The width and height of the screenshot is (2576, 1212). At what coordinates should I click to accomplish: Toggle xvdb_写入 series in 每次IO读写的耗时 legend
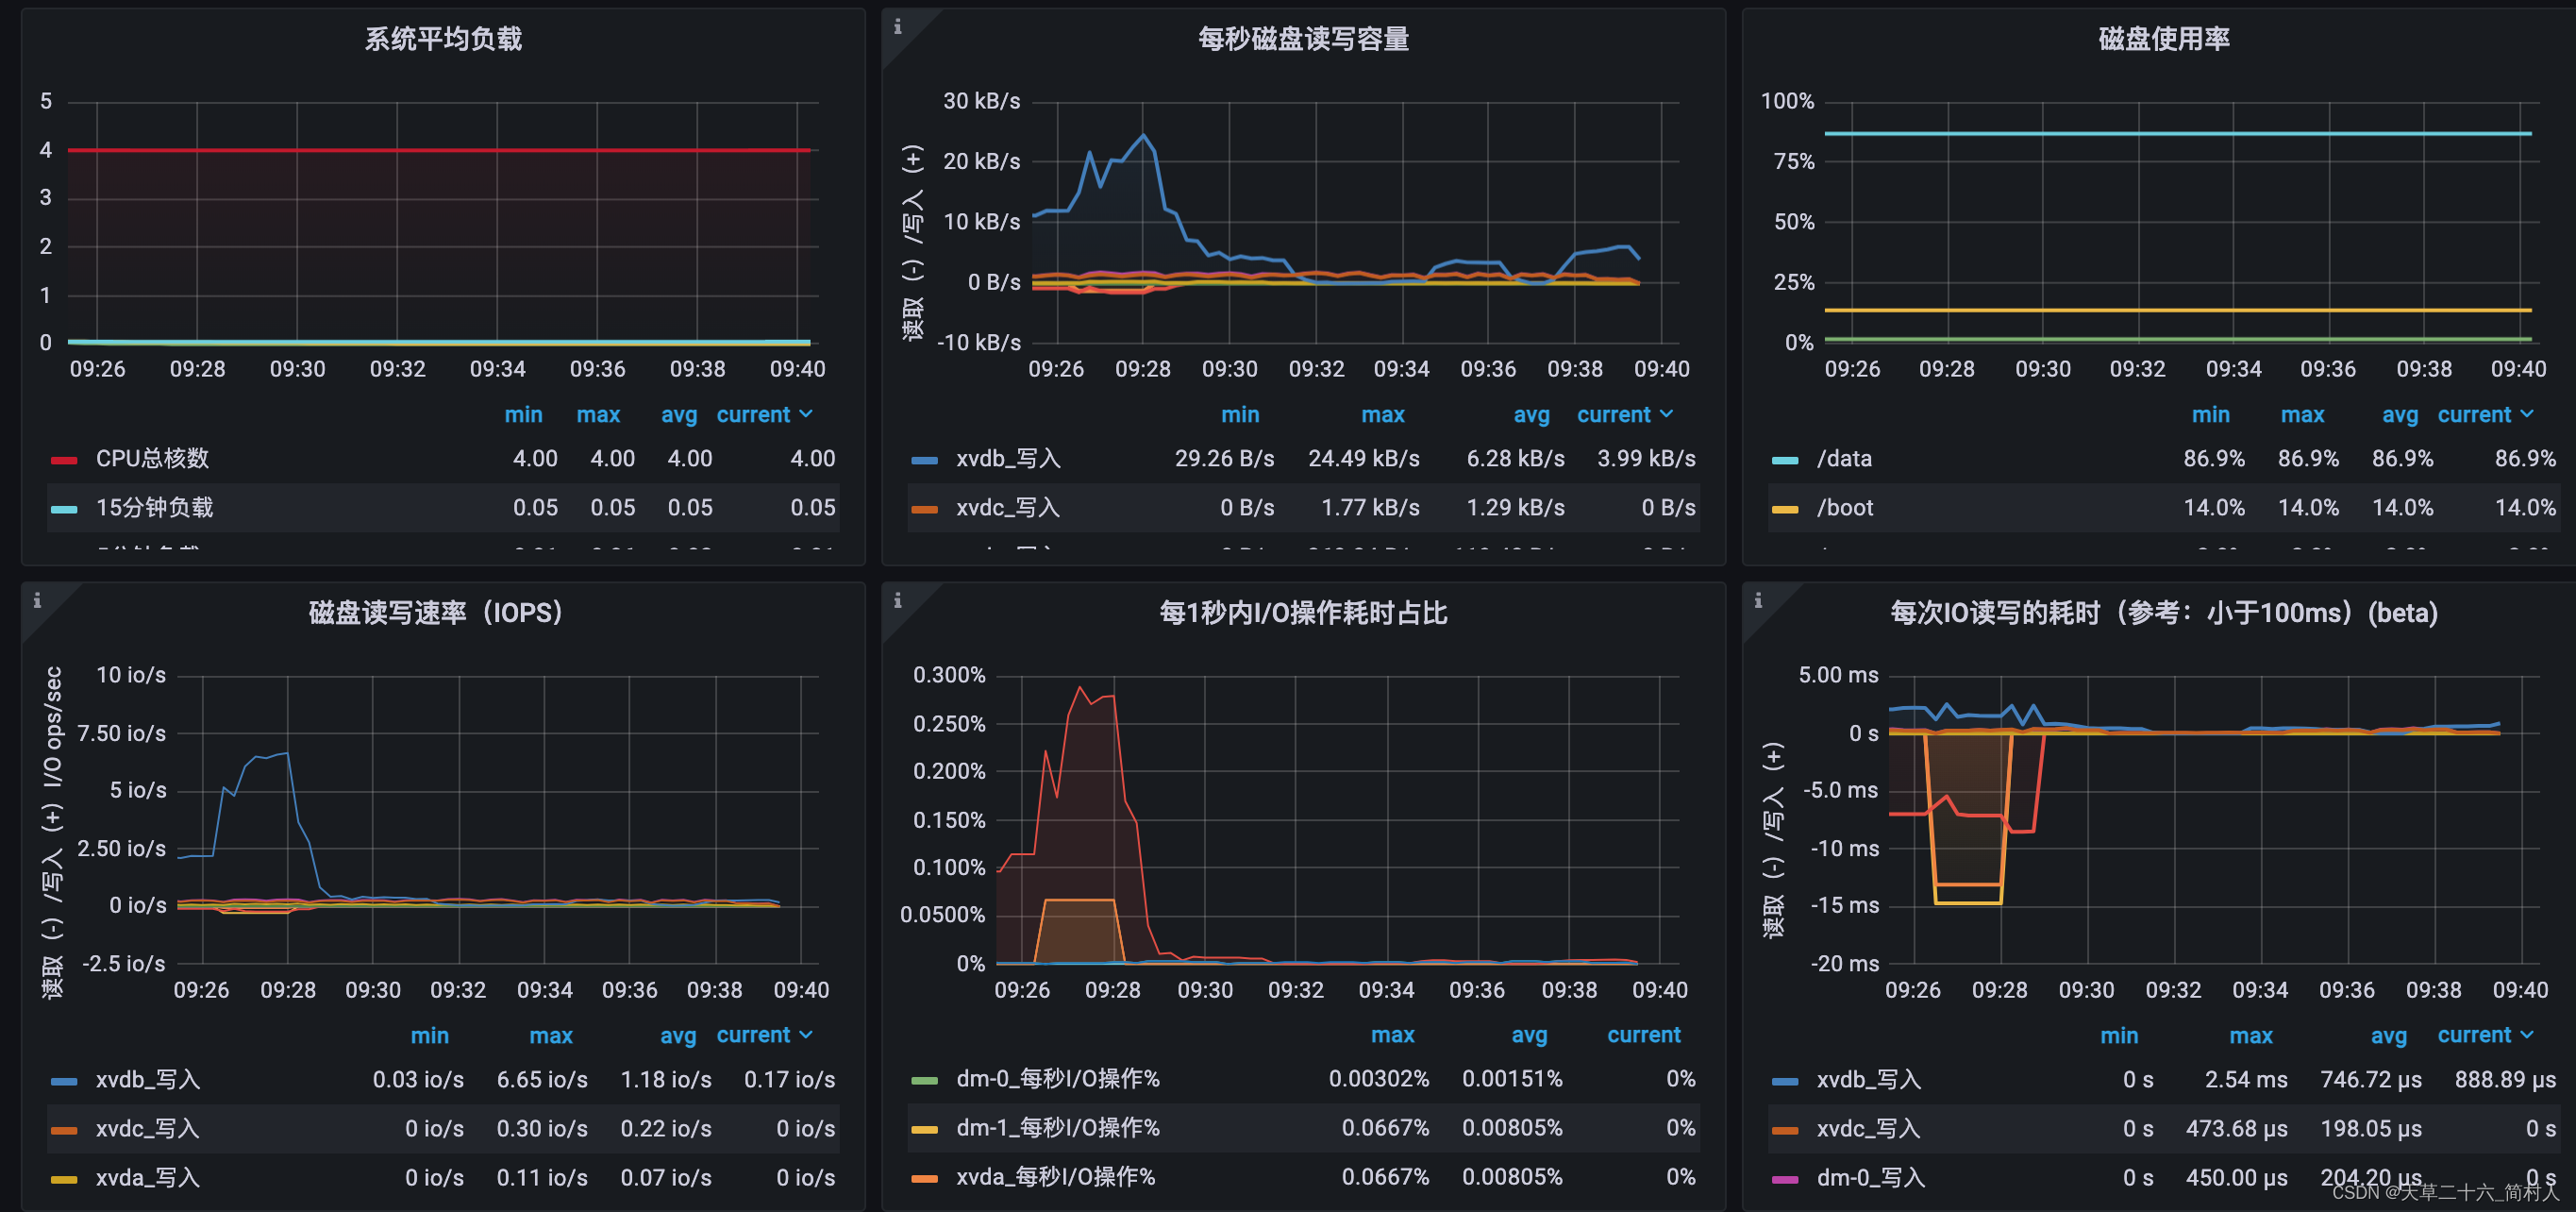1869,1079
